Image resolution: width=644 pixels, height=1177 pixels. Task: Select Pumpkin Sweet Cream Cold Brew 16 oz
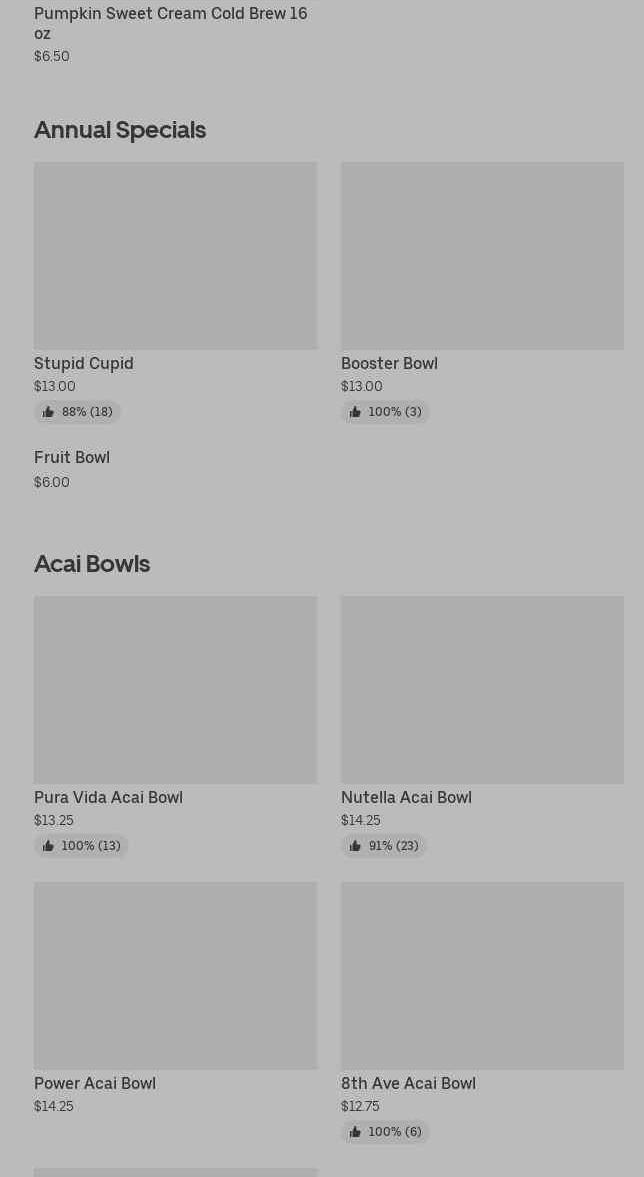[170, 23]
